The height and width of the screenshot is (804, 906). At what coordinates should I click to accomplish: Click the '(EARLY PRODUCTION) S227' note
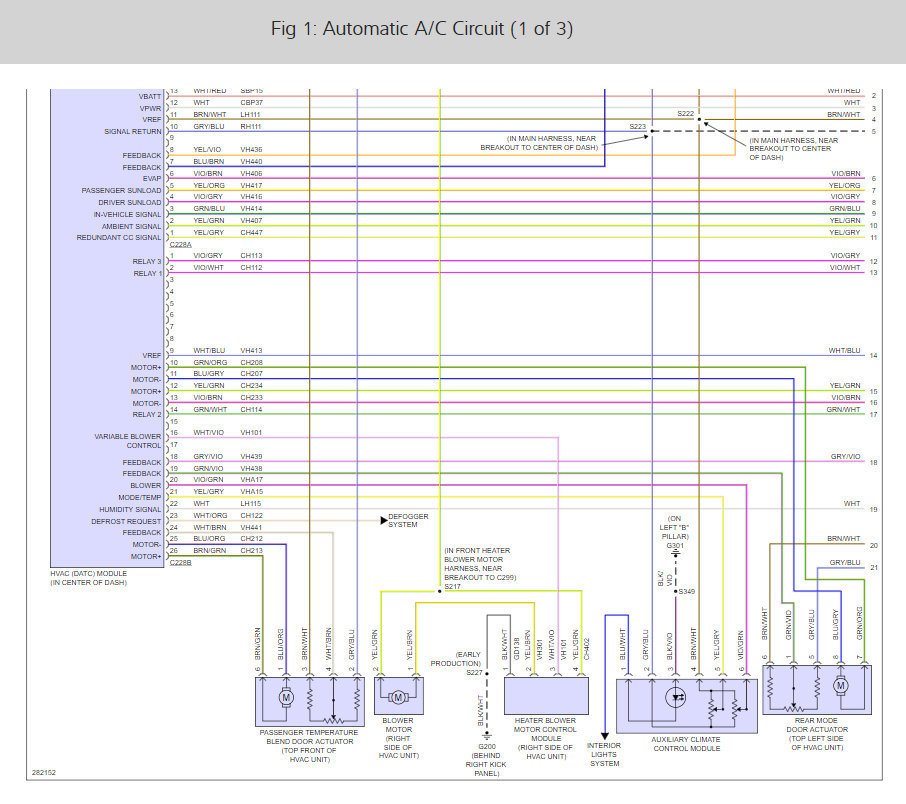(x=456, y=664)
